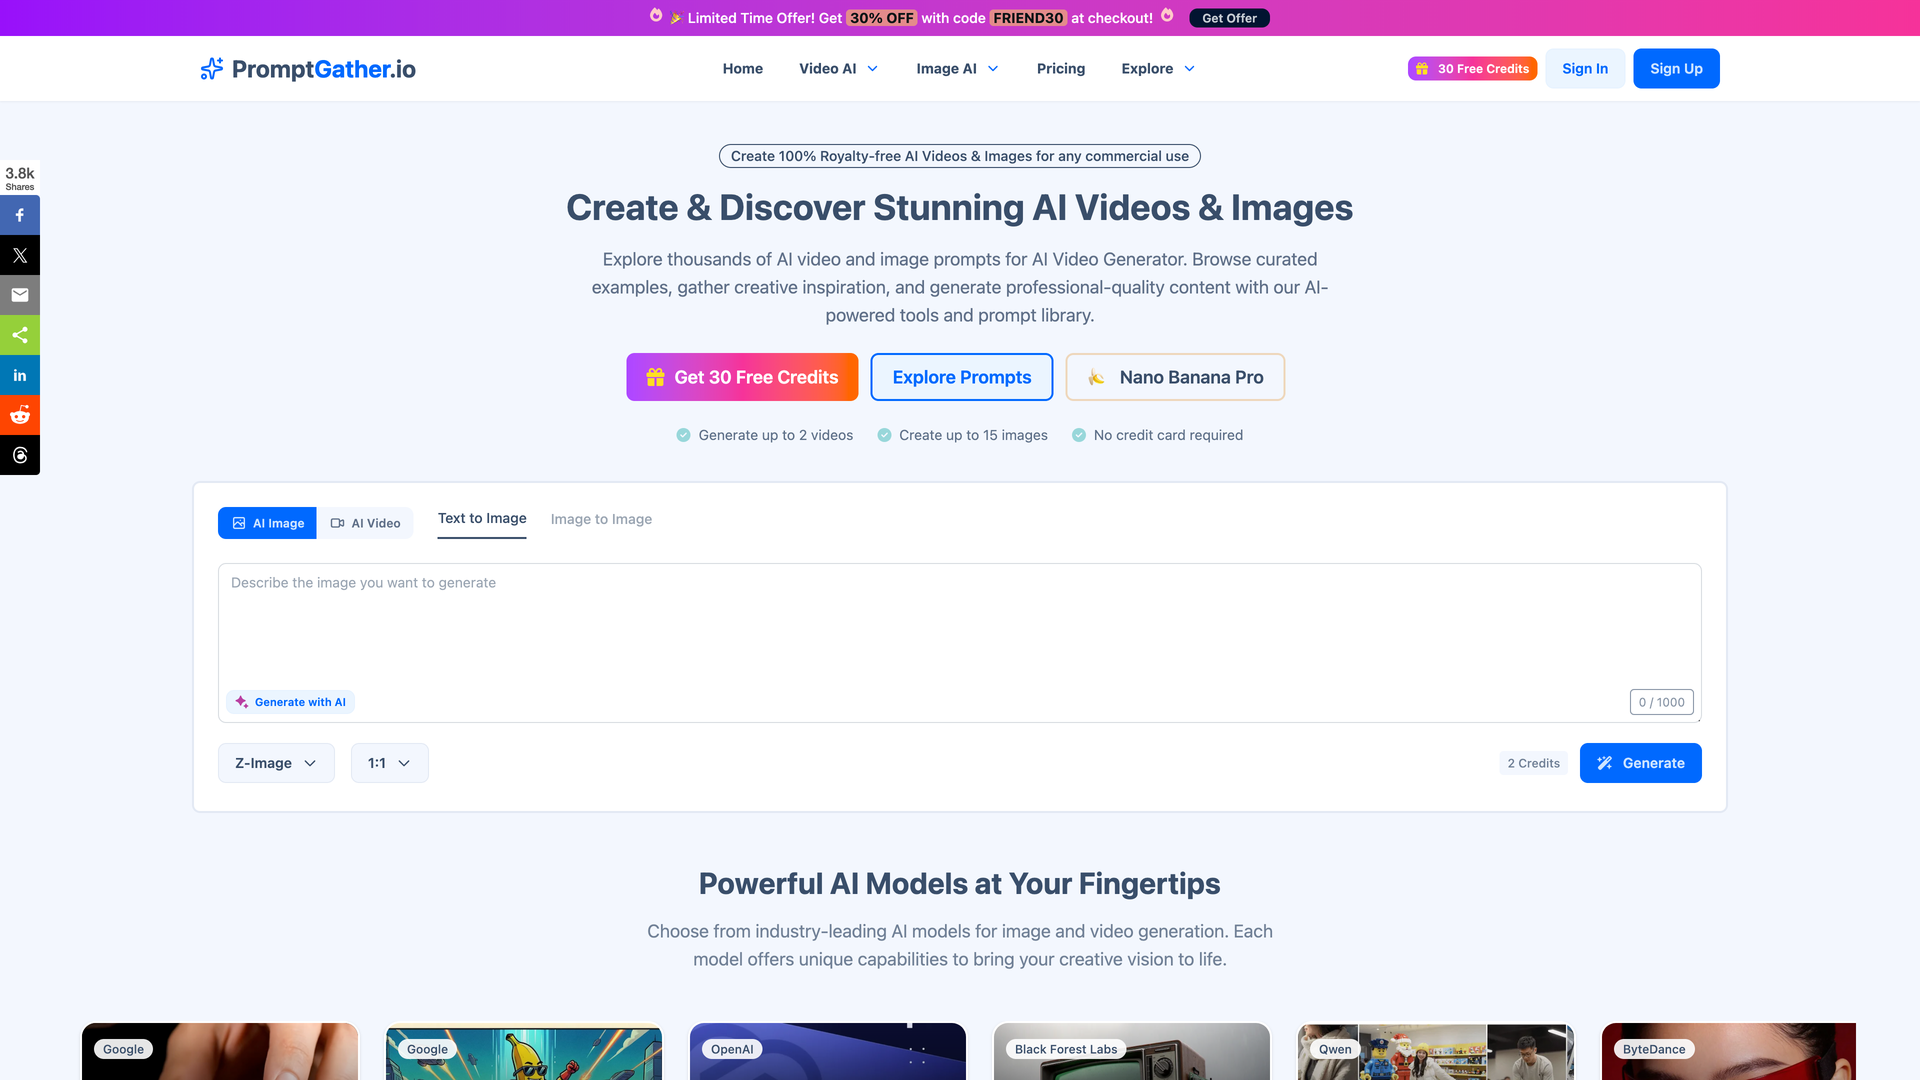Expand the Image AI nav menu
The height and width of the screenshot is (1080, 1920).
coord(957,68)
